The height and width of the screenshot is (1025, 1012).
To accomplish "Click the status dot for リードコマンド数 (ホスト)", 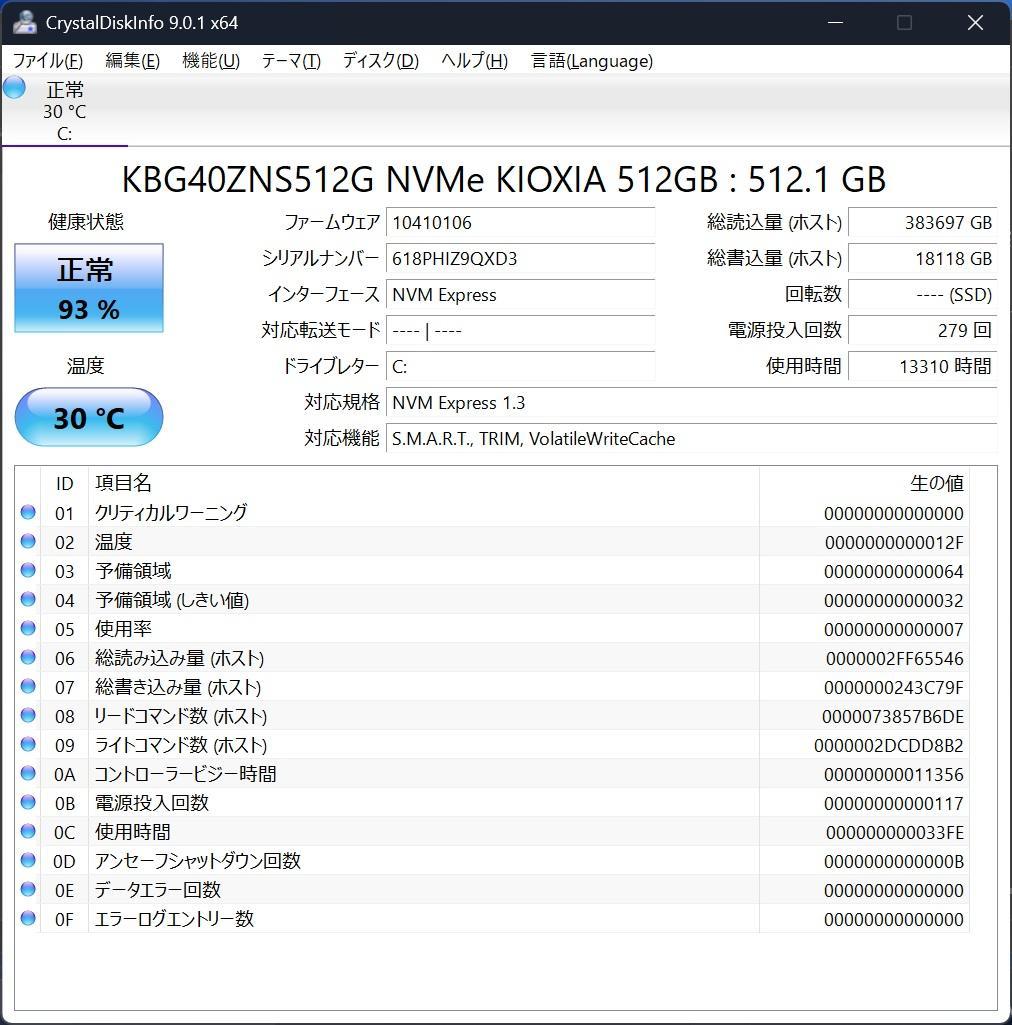I will (x=28, y=715).
